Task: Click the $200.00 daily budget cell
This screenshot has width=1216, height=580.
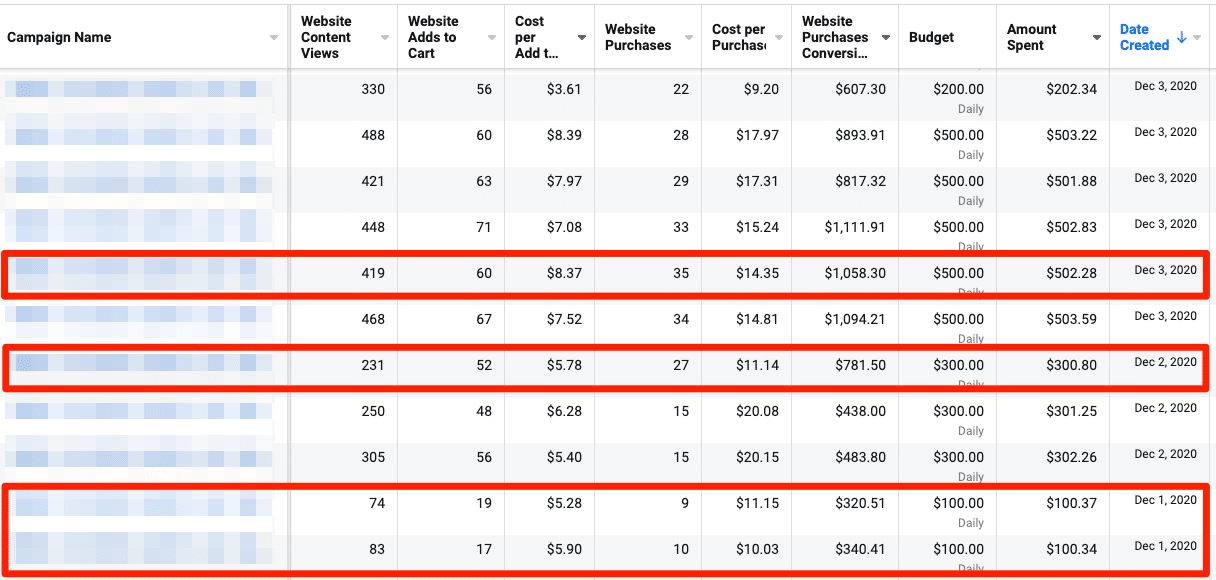Action: click(x=958, y=89)
